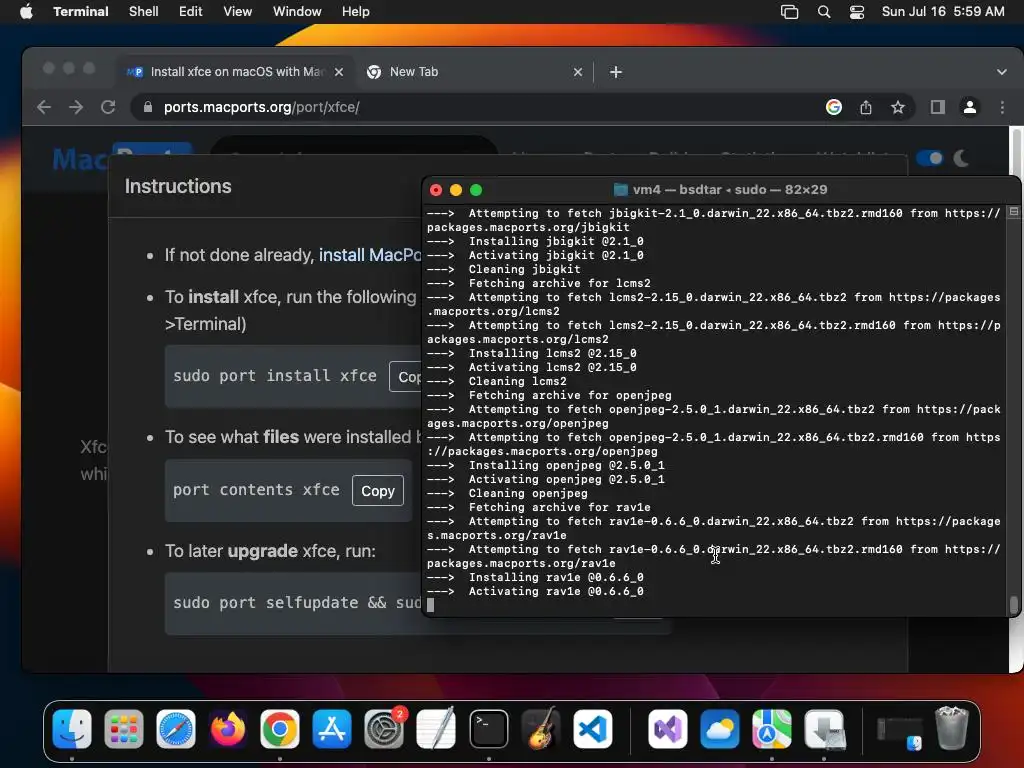Click the moon icon on MacPorts page
Image resolution: width=1024 pixels, height=768 pixels.
point(961,158)
